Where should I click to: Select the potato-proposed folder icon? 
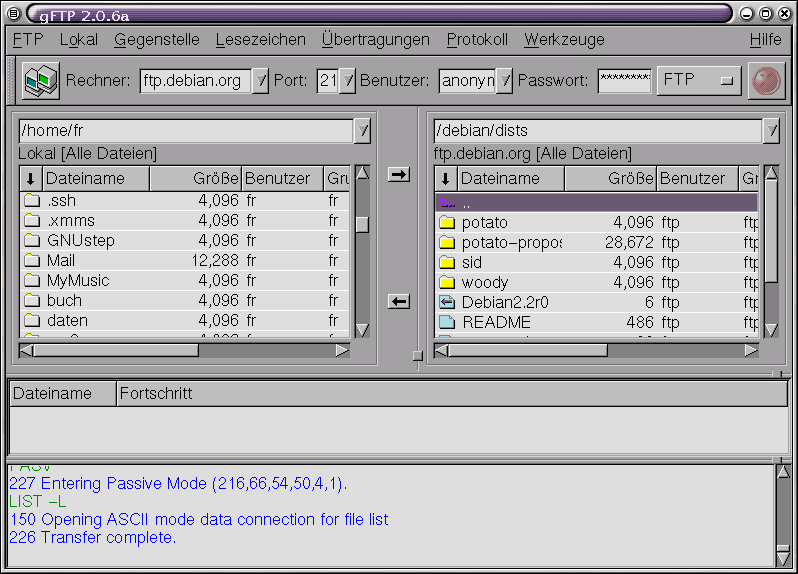click(447, 242)
